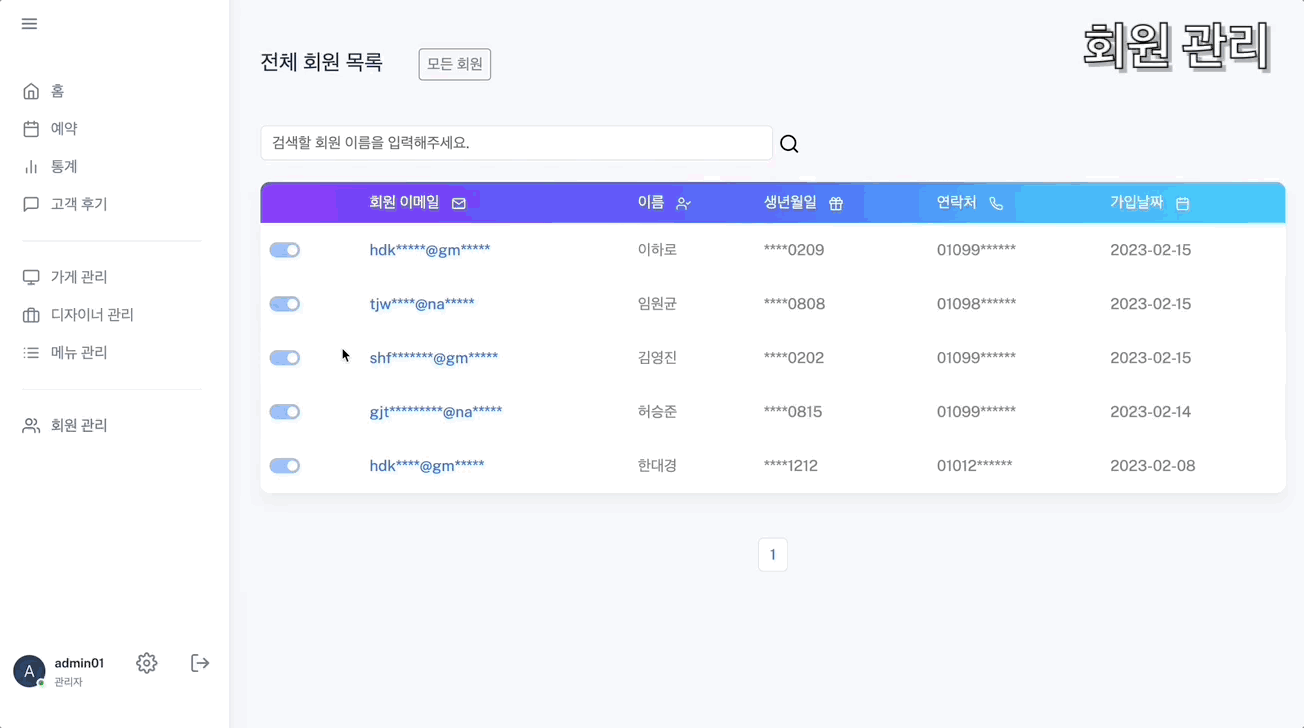This screenshot has height=728, width=1304.
Task: Click the briefcase icon beside 디자이너 관리
Action: click(31, 315)
